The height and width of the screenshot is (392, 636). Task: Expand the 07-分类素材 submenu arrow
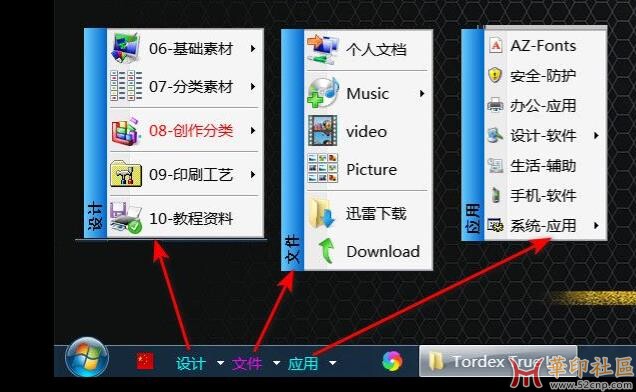click(x=253, y=86)
